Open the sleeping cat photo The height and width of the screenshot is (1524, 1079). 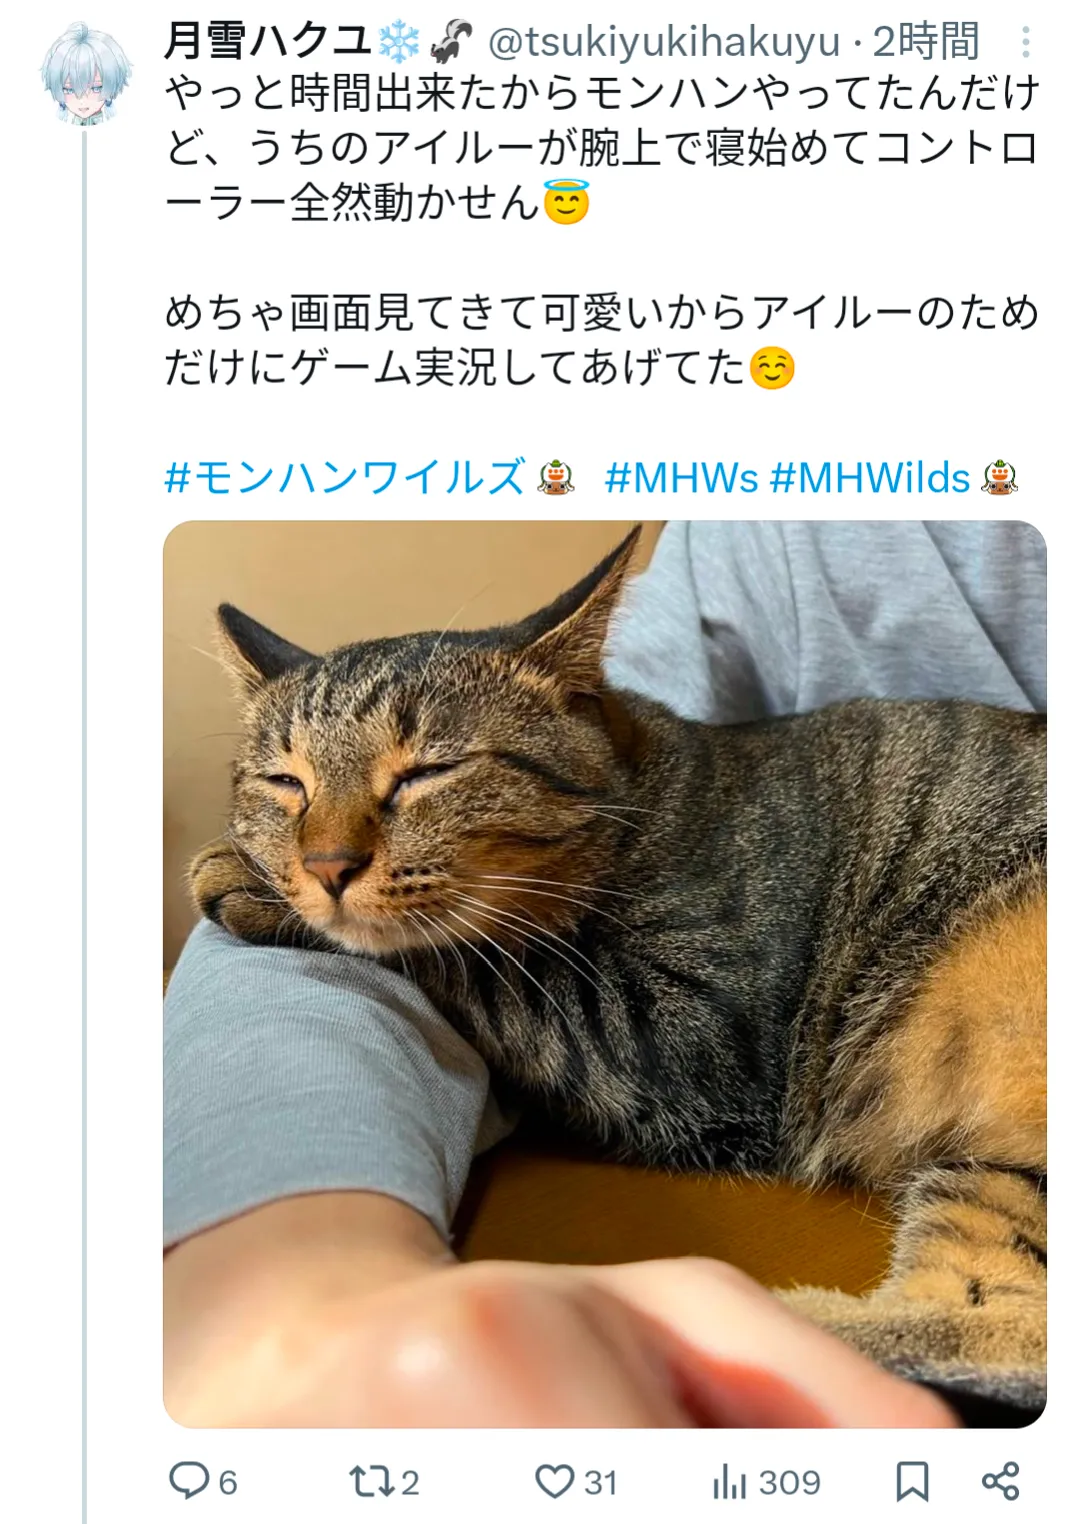click(x=604, y=973)
